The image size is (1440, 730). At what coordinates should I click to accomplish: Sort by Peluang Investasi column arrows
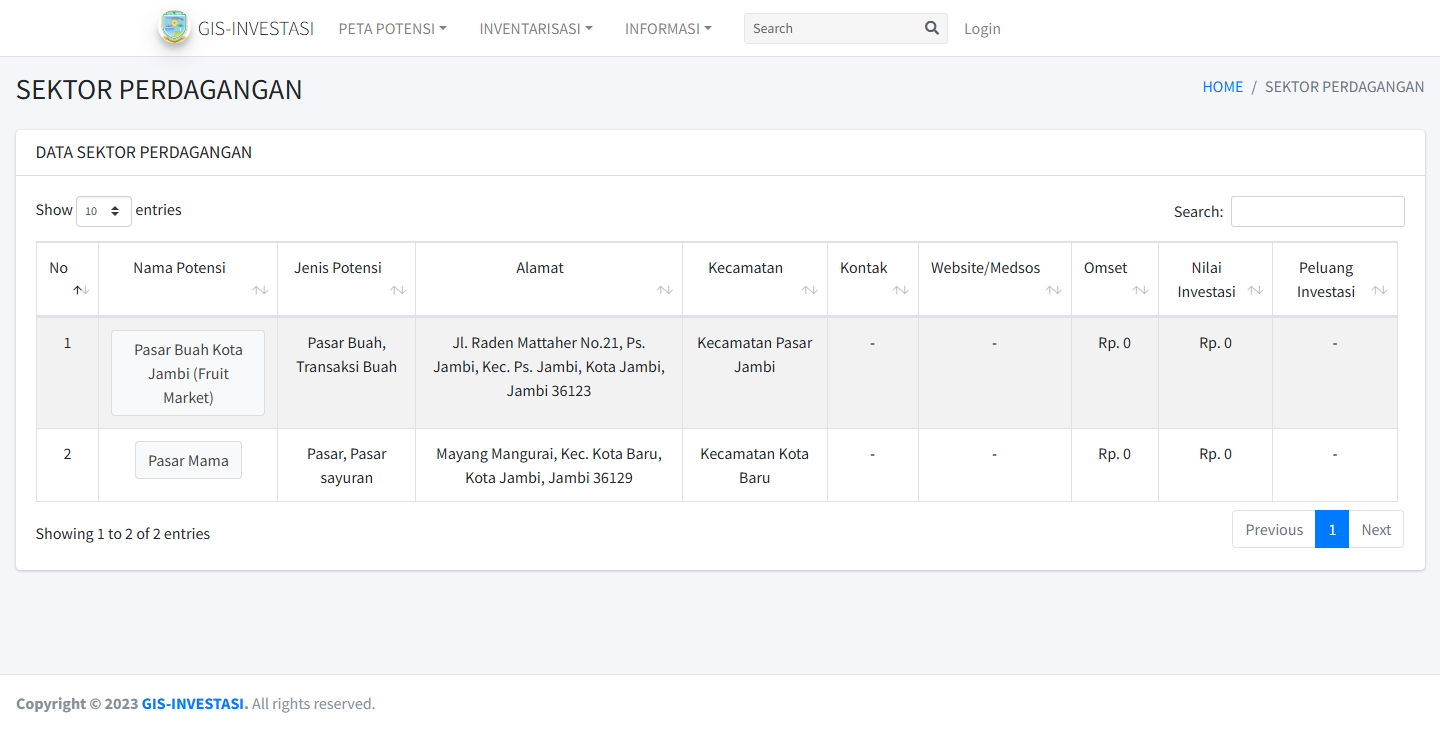(x=1379, y=290)
